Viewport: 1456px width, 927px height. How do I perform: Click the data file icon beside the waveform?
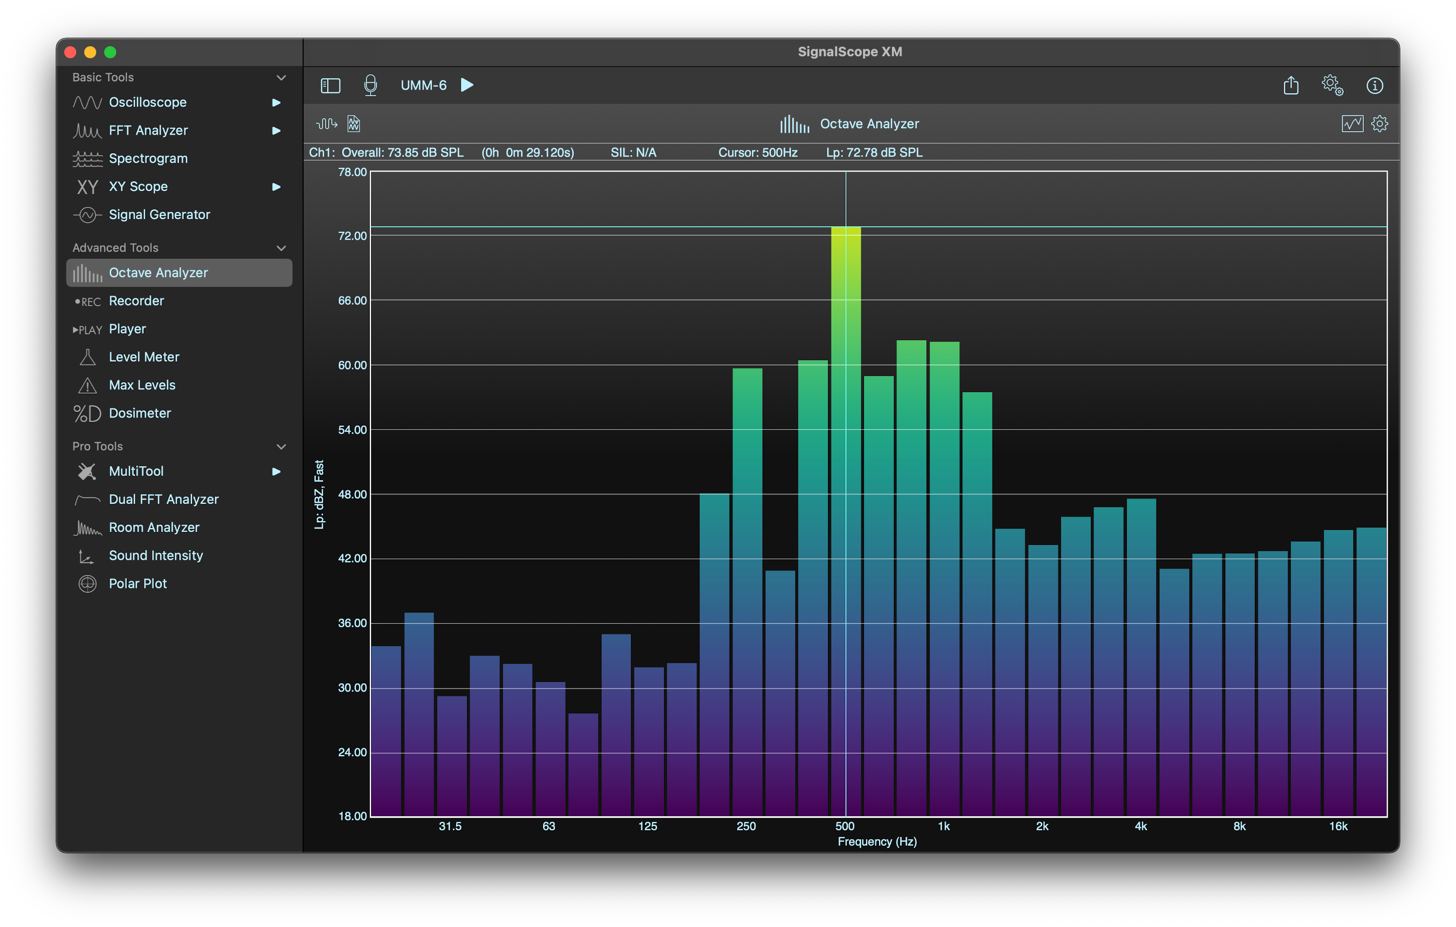tap(354, 124)
